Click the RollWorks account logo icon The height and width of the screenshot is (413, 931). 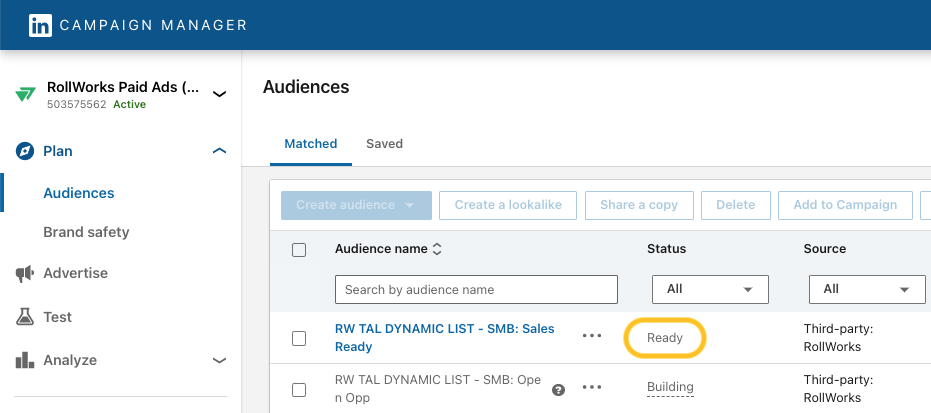[25, 94]
